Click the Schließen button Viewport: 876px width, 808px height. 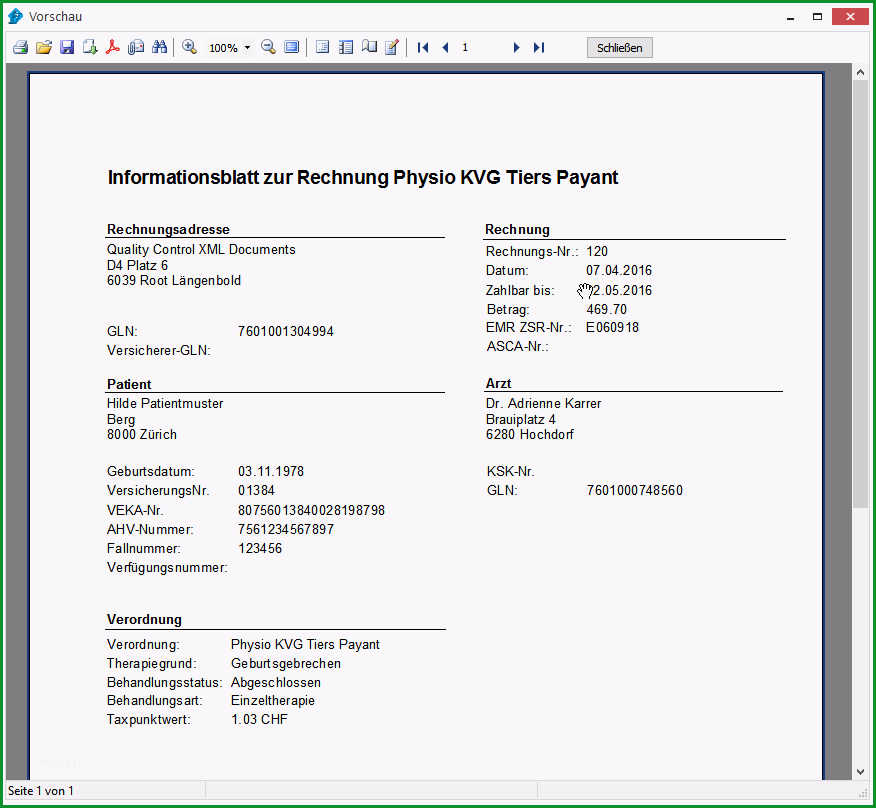620,47
